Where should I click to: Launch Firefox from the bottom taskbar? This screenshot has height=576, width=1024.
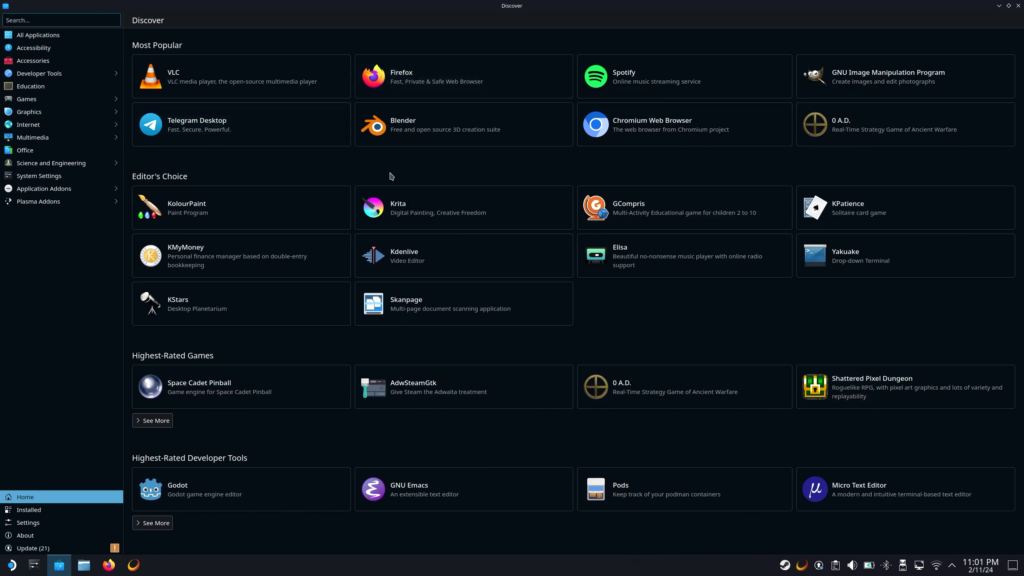tap(108, 565)
